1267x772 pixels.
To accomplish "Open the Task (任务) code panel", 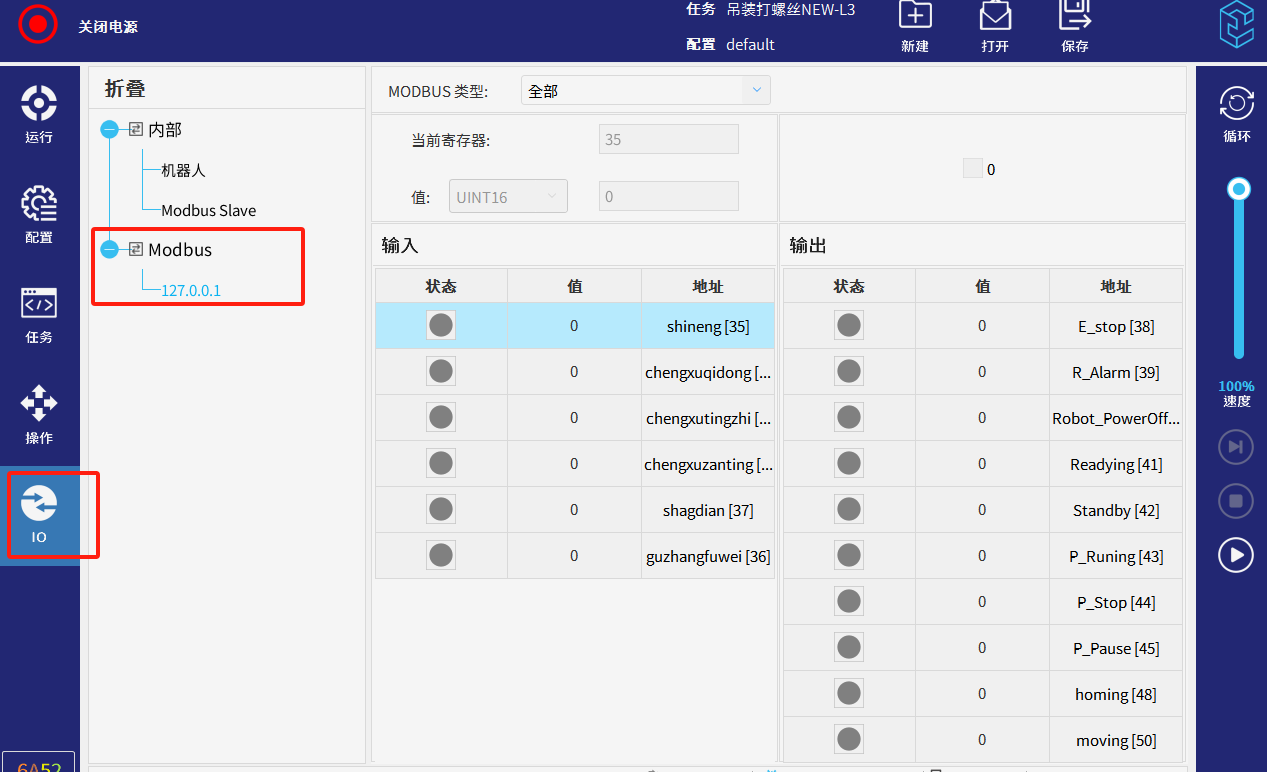I will [39, 314].
